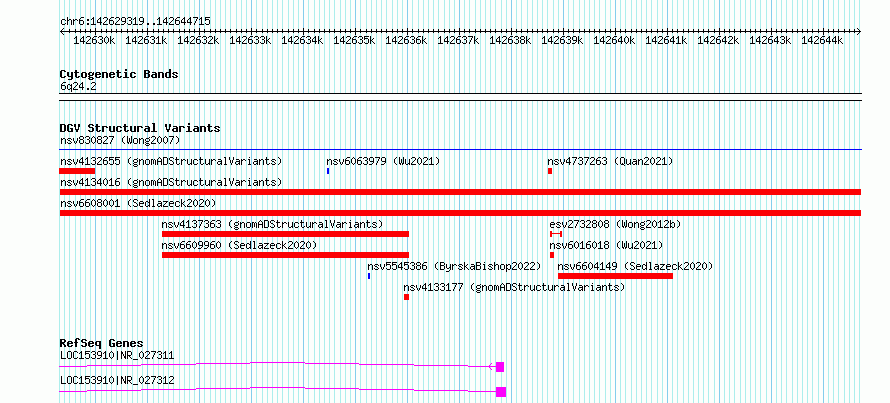Click the small red marker under nsv4133177

[x=406, y=297]
